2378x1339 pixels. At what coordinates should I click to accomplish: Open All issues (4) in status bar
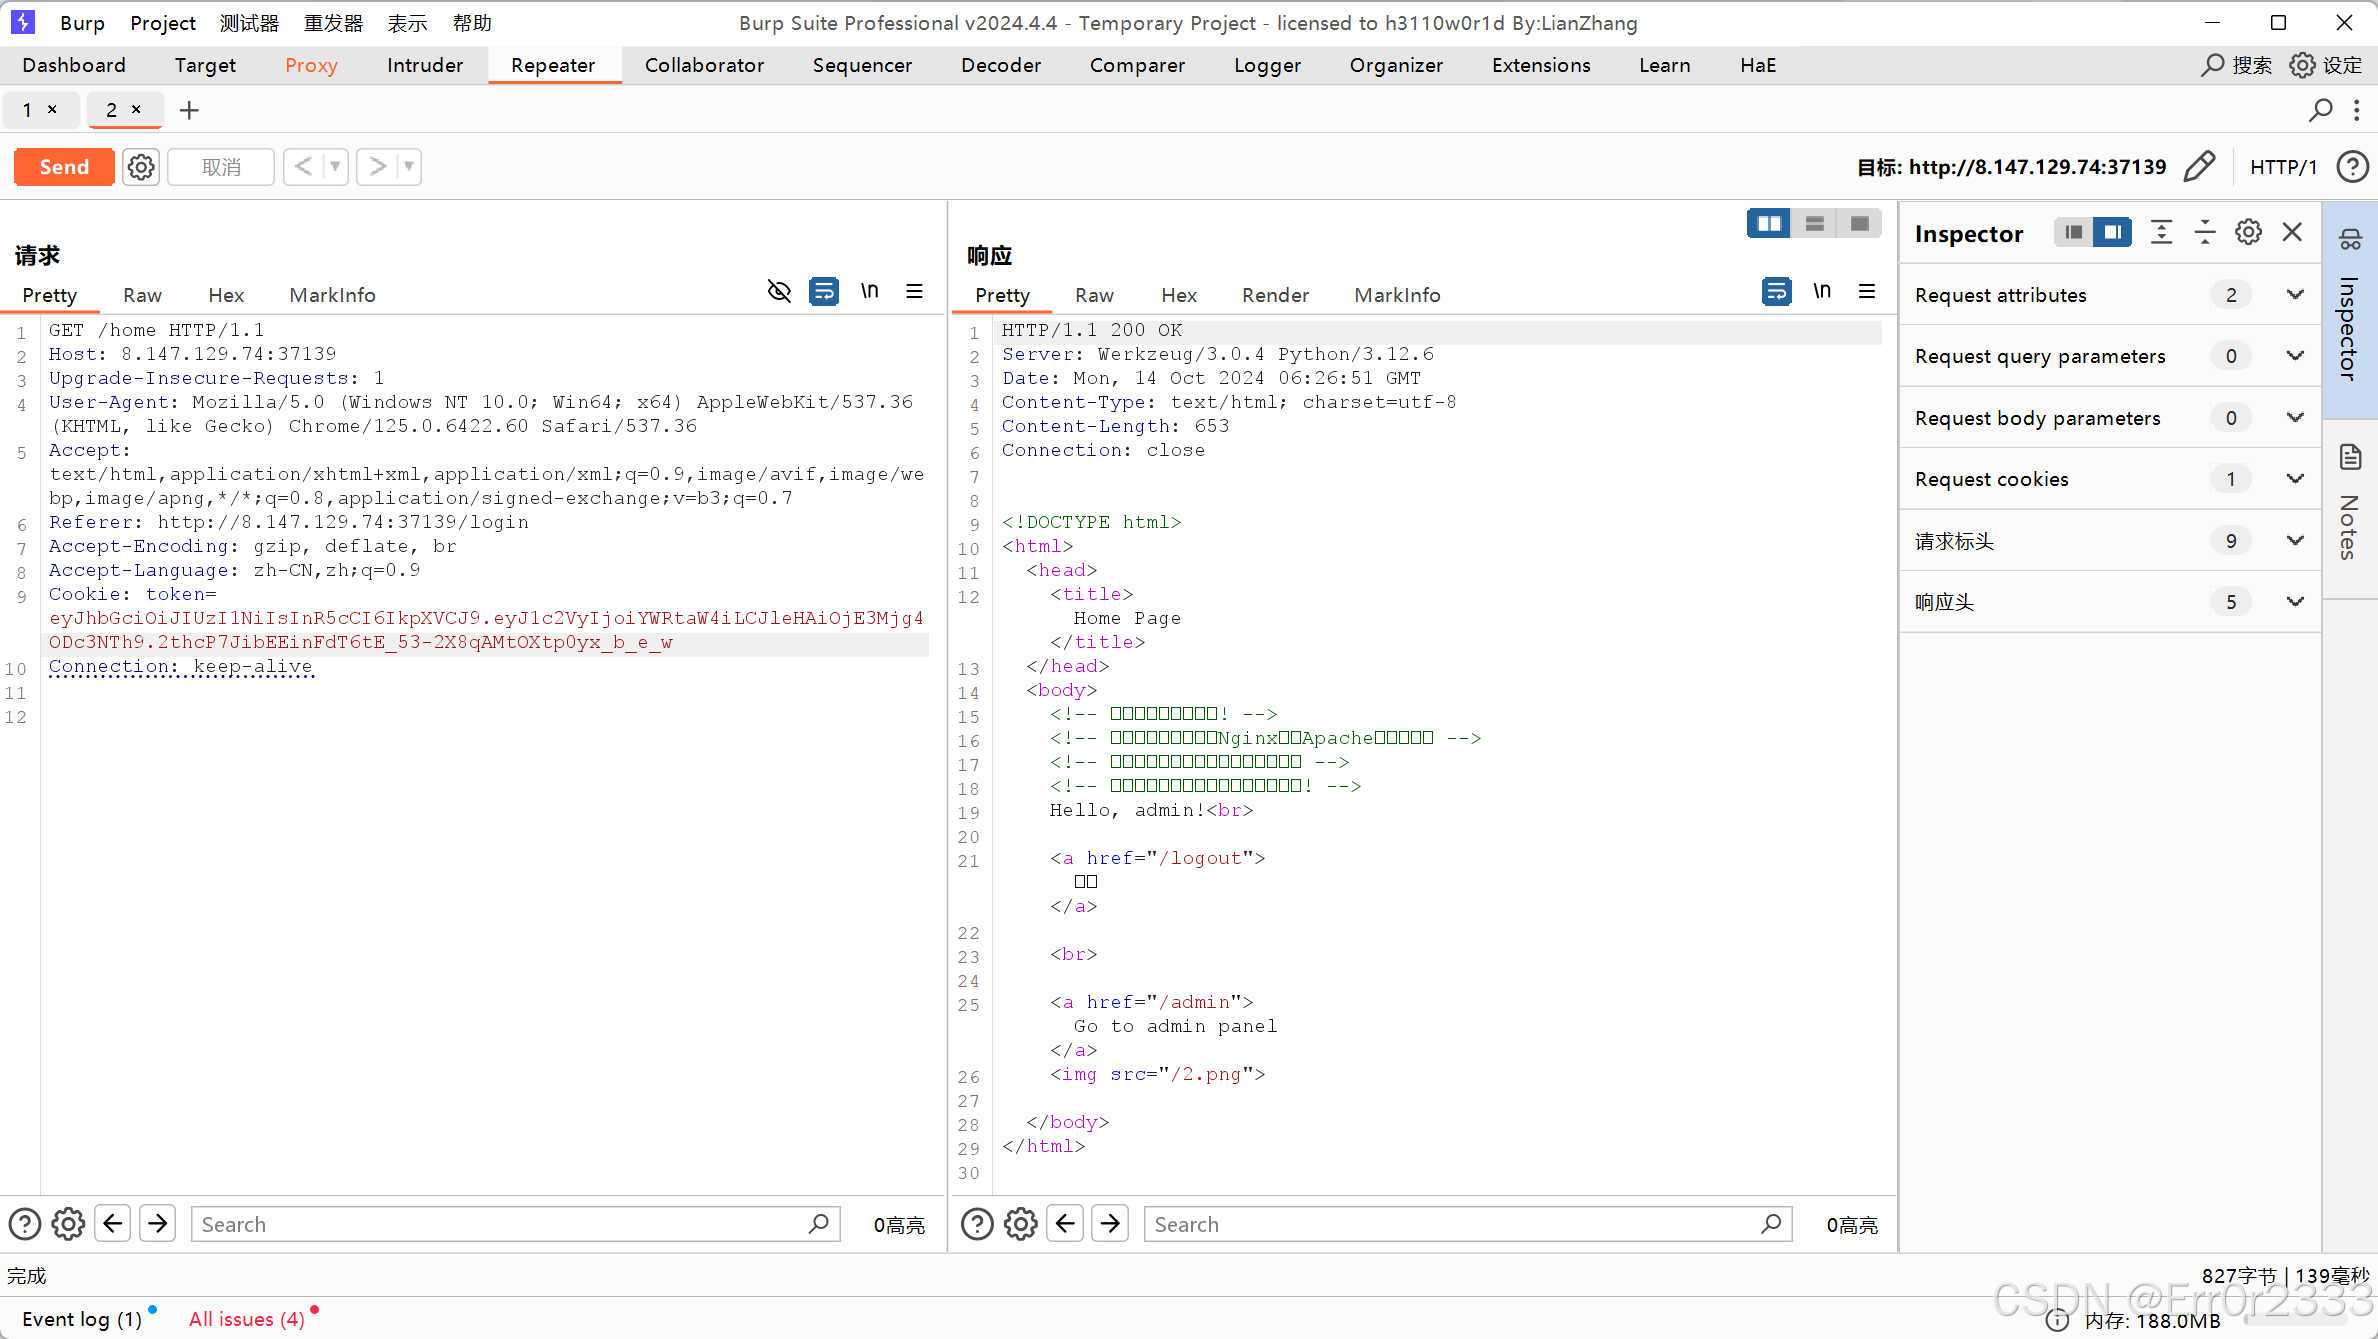click(x=246, y=1319)
